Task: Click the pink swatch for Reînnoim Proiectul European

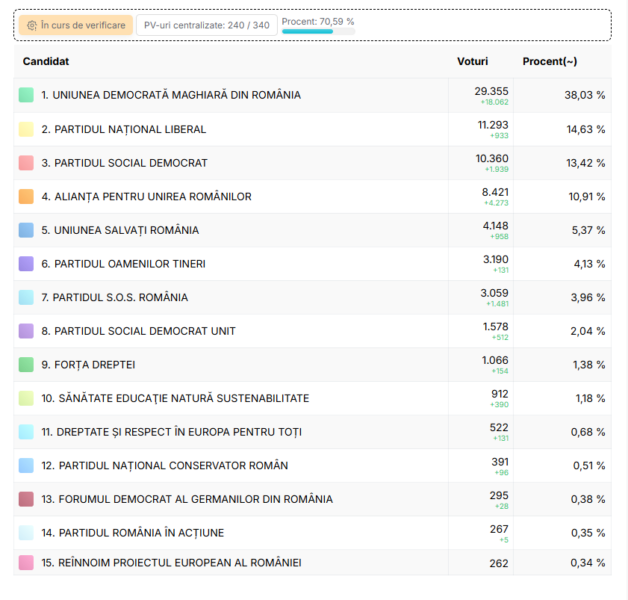Action: (x=26, y=563)
